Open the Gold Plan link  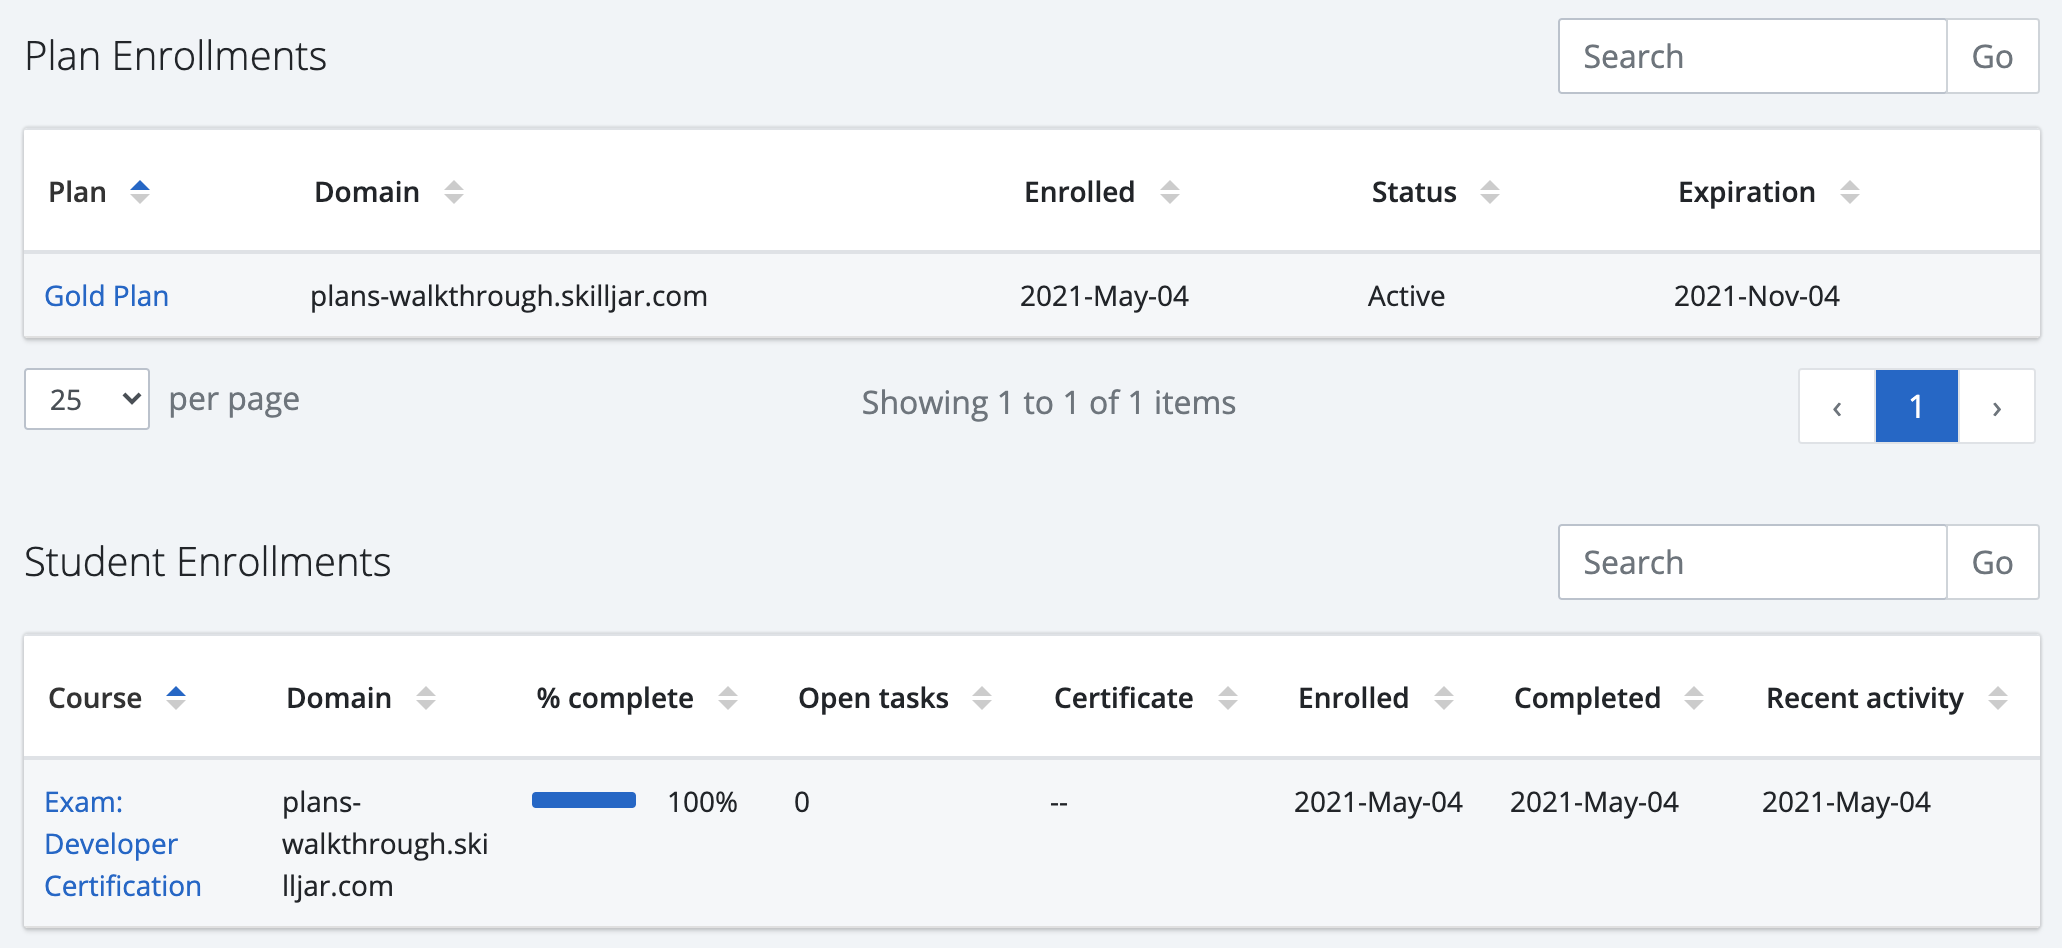coord(107,296)
